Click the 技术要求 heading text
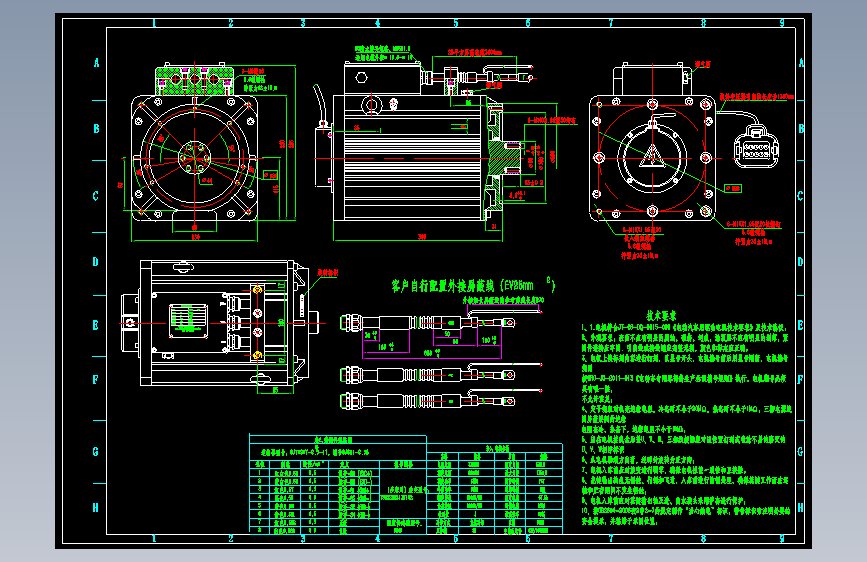 click(x=661, y=316)
